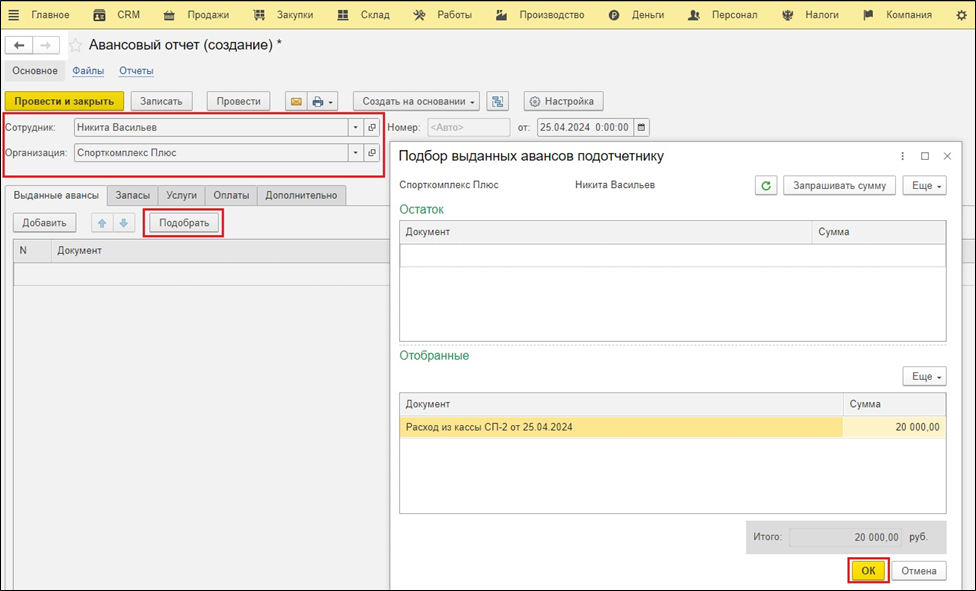The image size is (976, 591).
Task: Click the envelope email icon in toolbar
Action: 295,101
